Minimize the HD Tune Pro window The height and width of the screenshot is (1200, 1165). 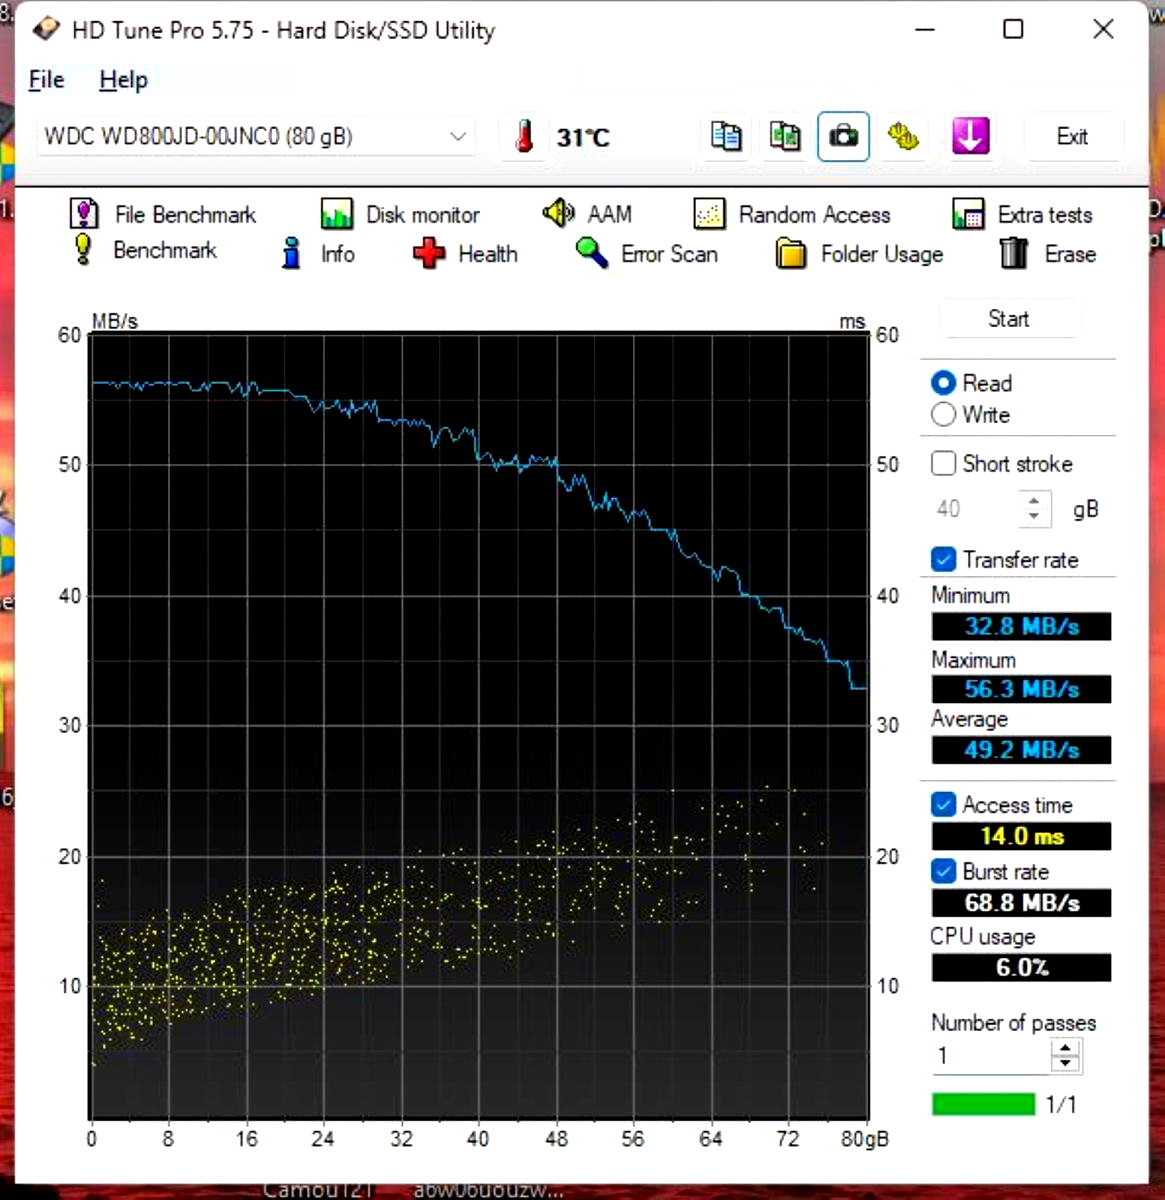pos(925,29)
